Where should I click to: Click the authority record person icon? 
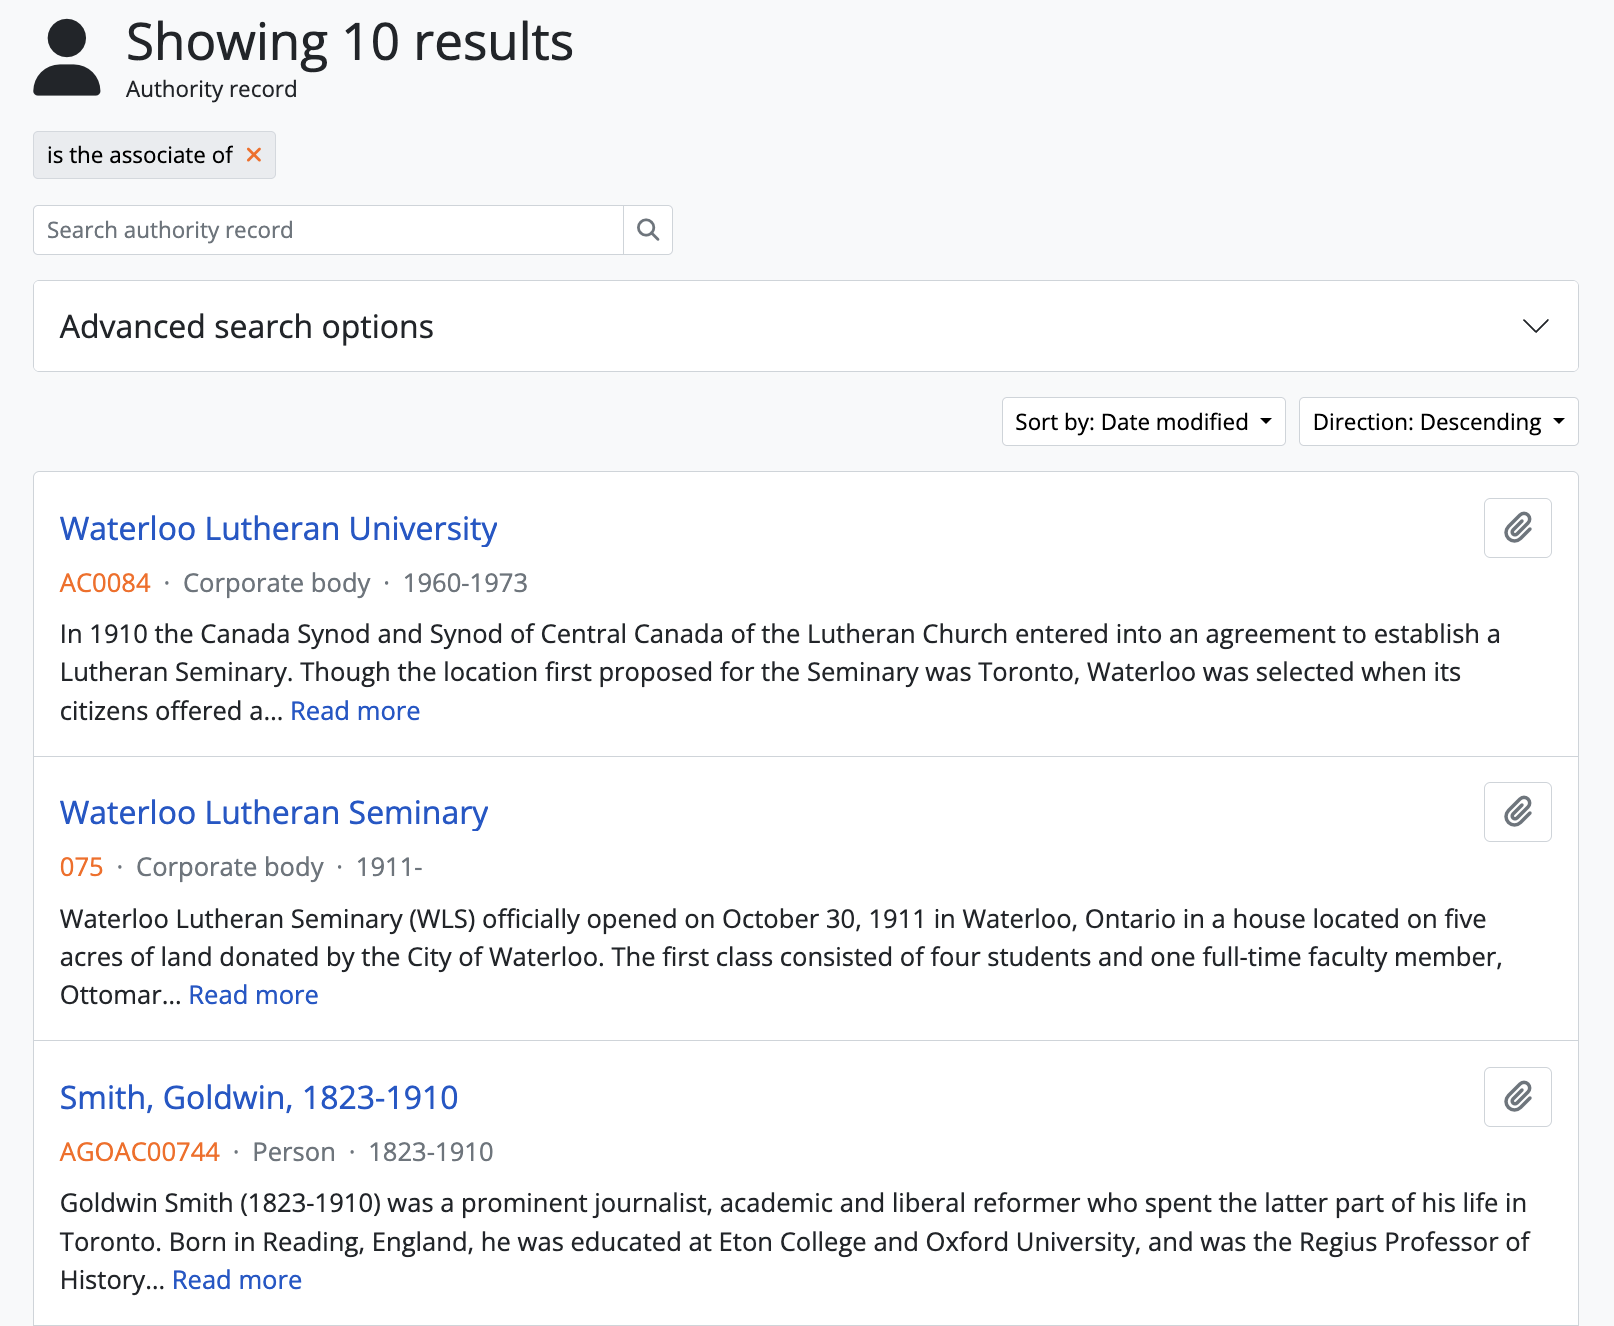click(x=67, y=58)
